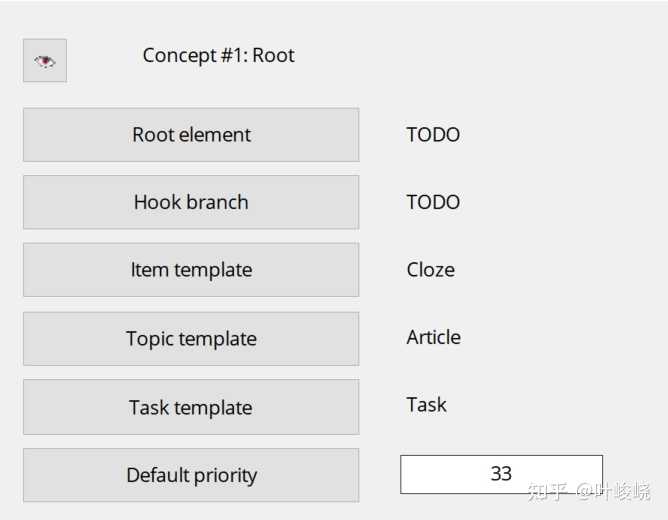This screenshot has height=520, width=668.
Task: Click the Hook branch button
Action: point(191,202)
